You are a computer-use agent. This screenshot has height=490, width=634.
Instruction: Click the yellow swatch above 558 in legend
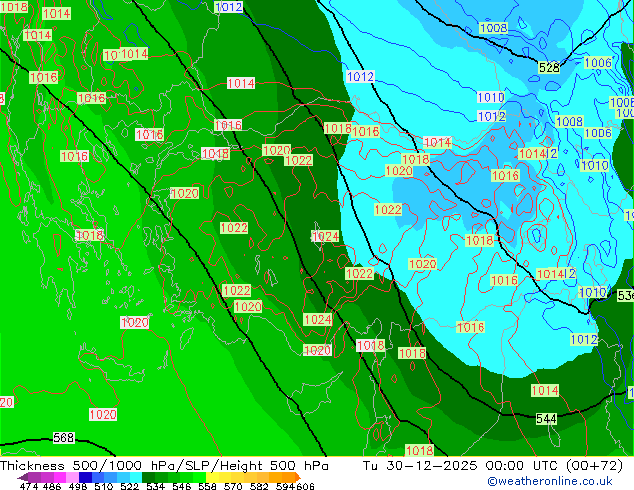[x=212, y=477]
